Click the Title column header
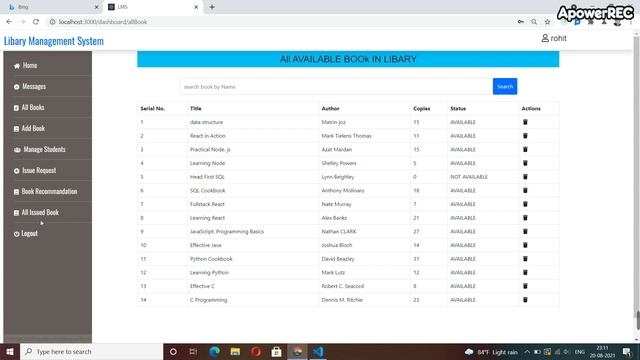The image size is (640, 360). tap(196, 109)
